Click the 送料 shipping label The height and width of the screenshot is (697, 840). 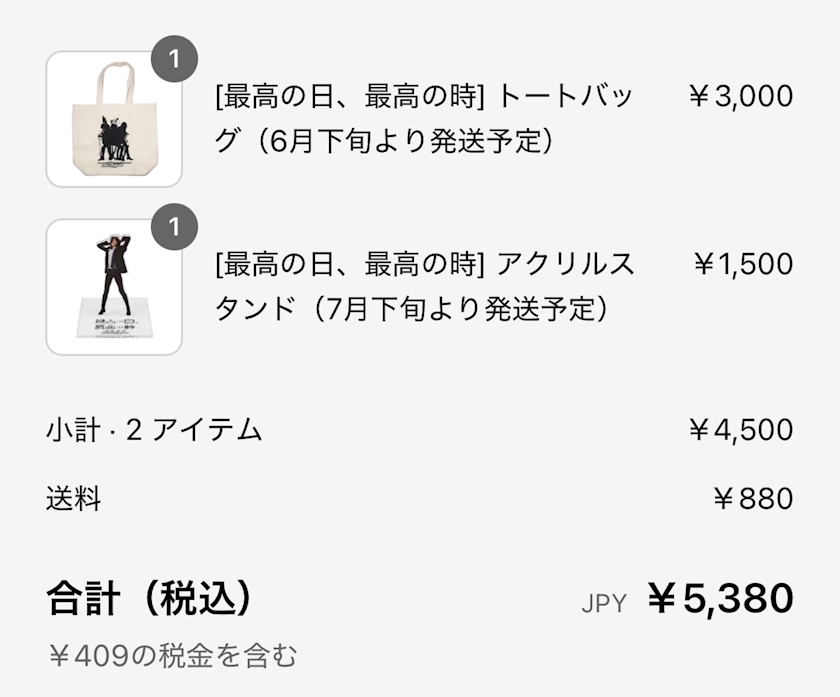(x=73, y=498)
